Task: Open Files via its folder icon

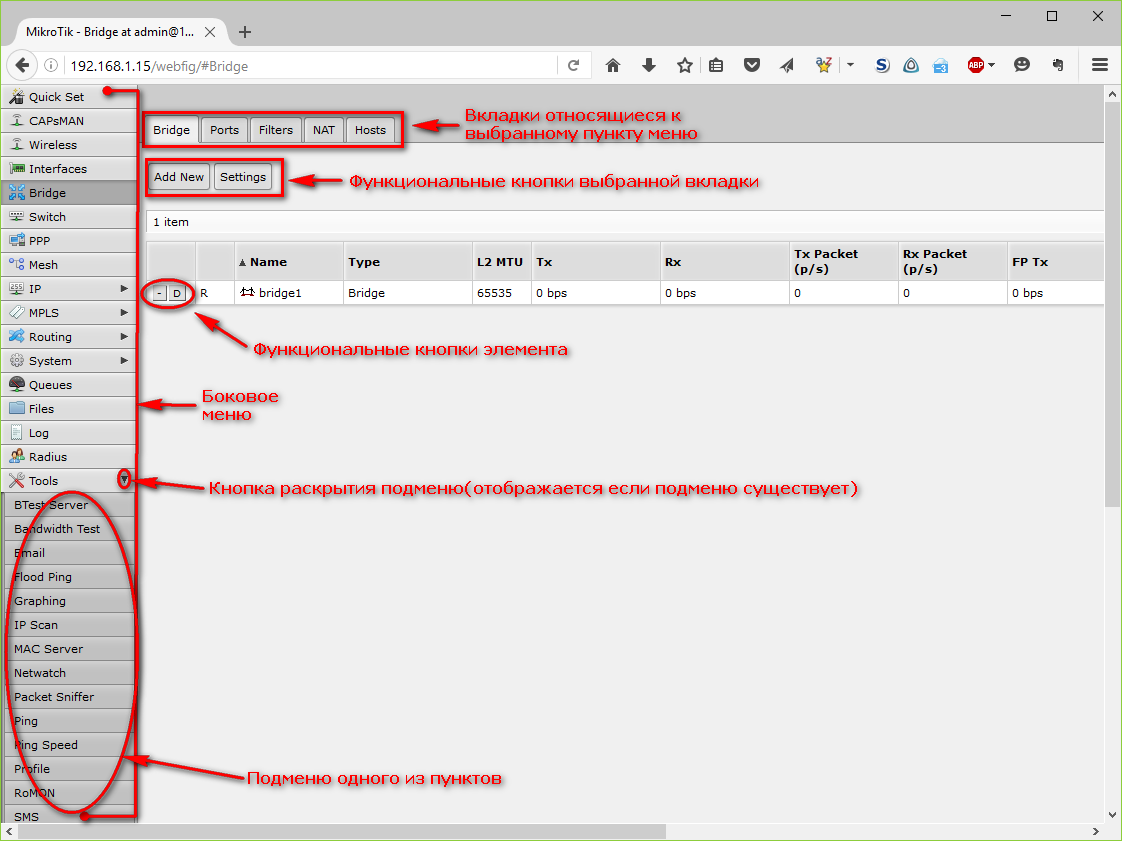Action: click(16, 408)
